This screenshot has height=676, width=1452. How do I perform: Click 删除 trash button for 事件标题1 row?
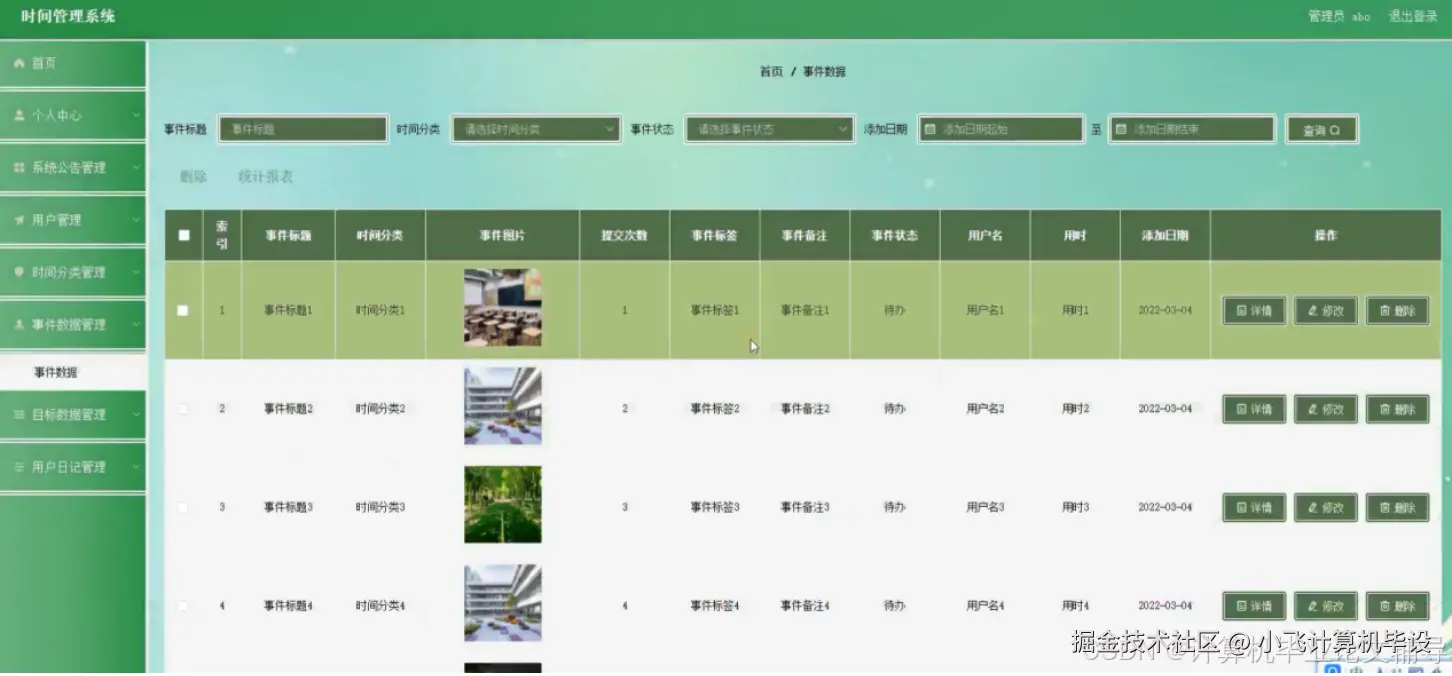pos(1397,311)
